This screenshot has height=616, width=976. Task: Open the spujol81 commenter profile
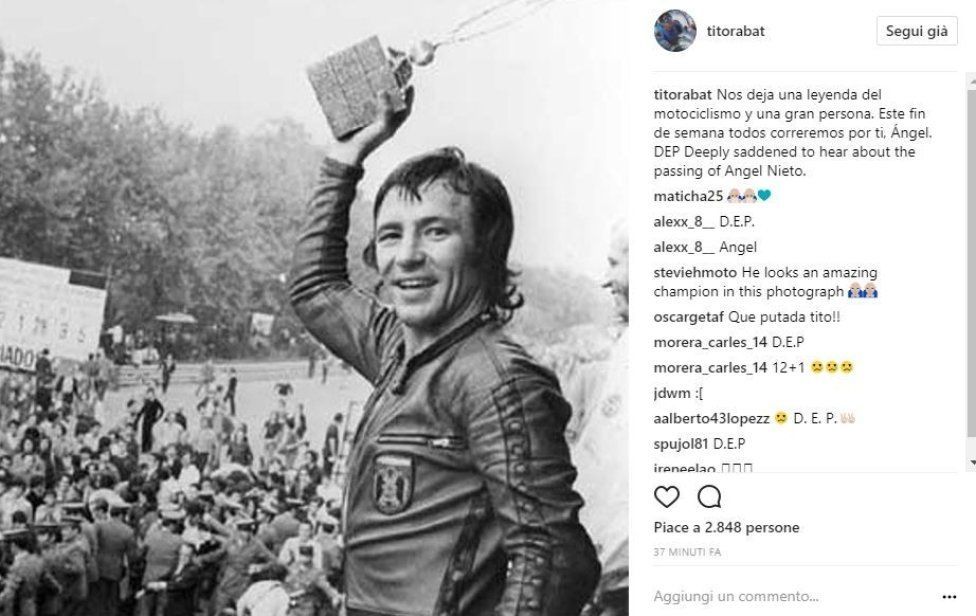click(681, 444)
